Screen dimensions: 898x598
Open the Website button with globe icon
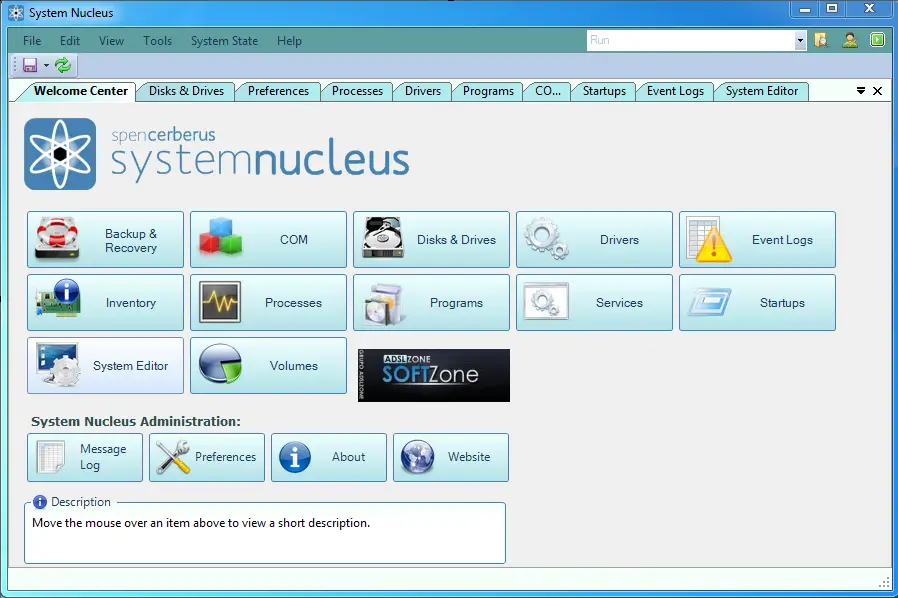click(x=451, y=457)
